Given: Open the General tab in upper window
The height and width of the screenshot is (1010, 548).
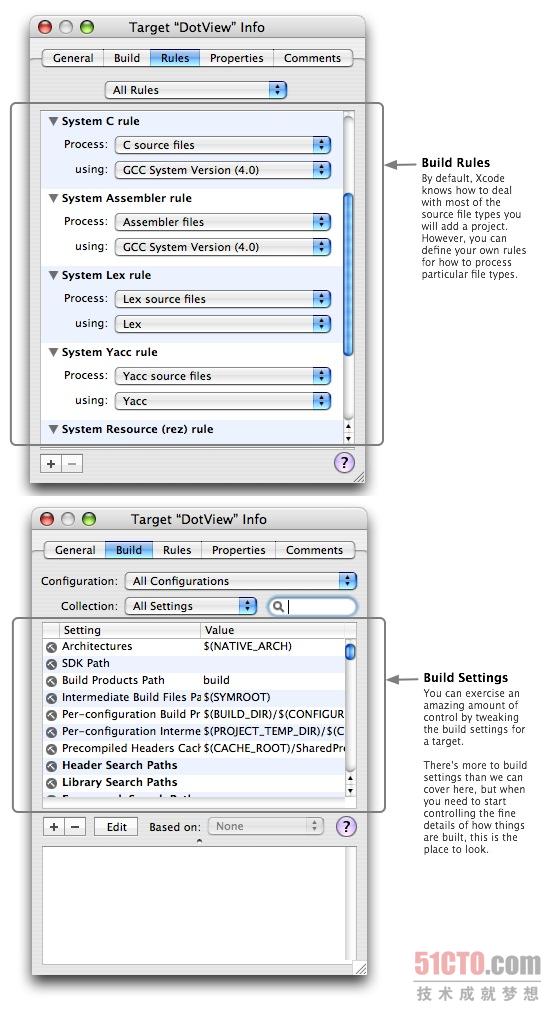Looking at the screenshot, I should (x=73, y=58).
